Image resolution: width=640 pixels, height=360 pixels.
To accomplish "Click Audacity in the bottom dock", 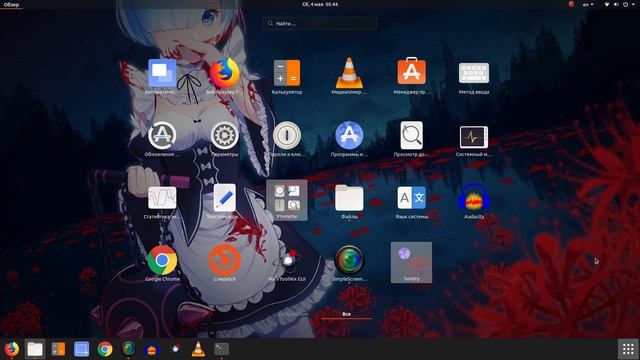I will click(151, 349).
